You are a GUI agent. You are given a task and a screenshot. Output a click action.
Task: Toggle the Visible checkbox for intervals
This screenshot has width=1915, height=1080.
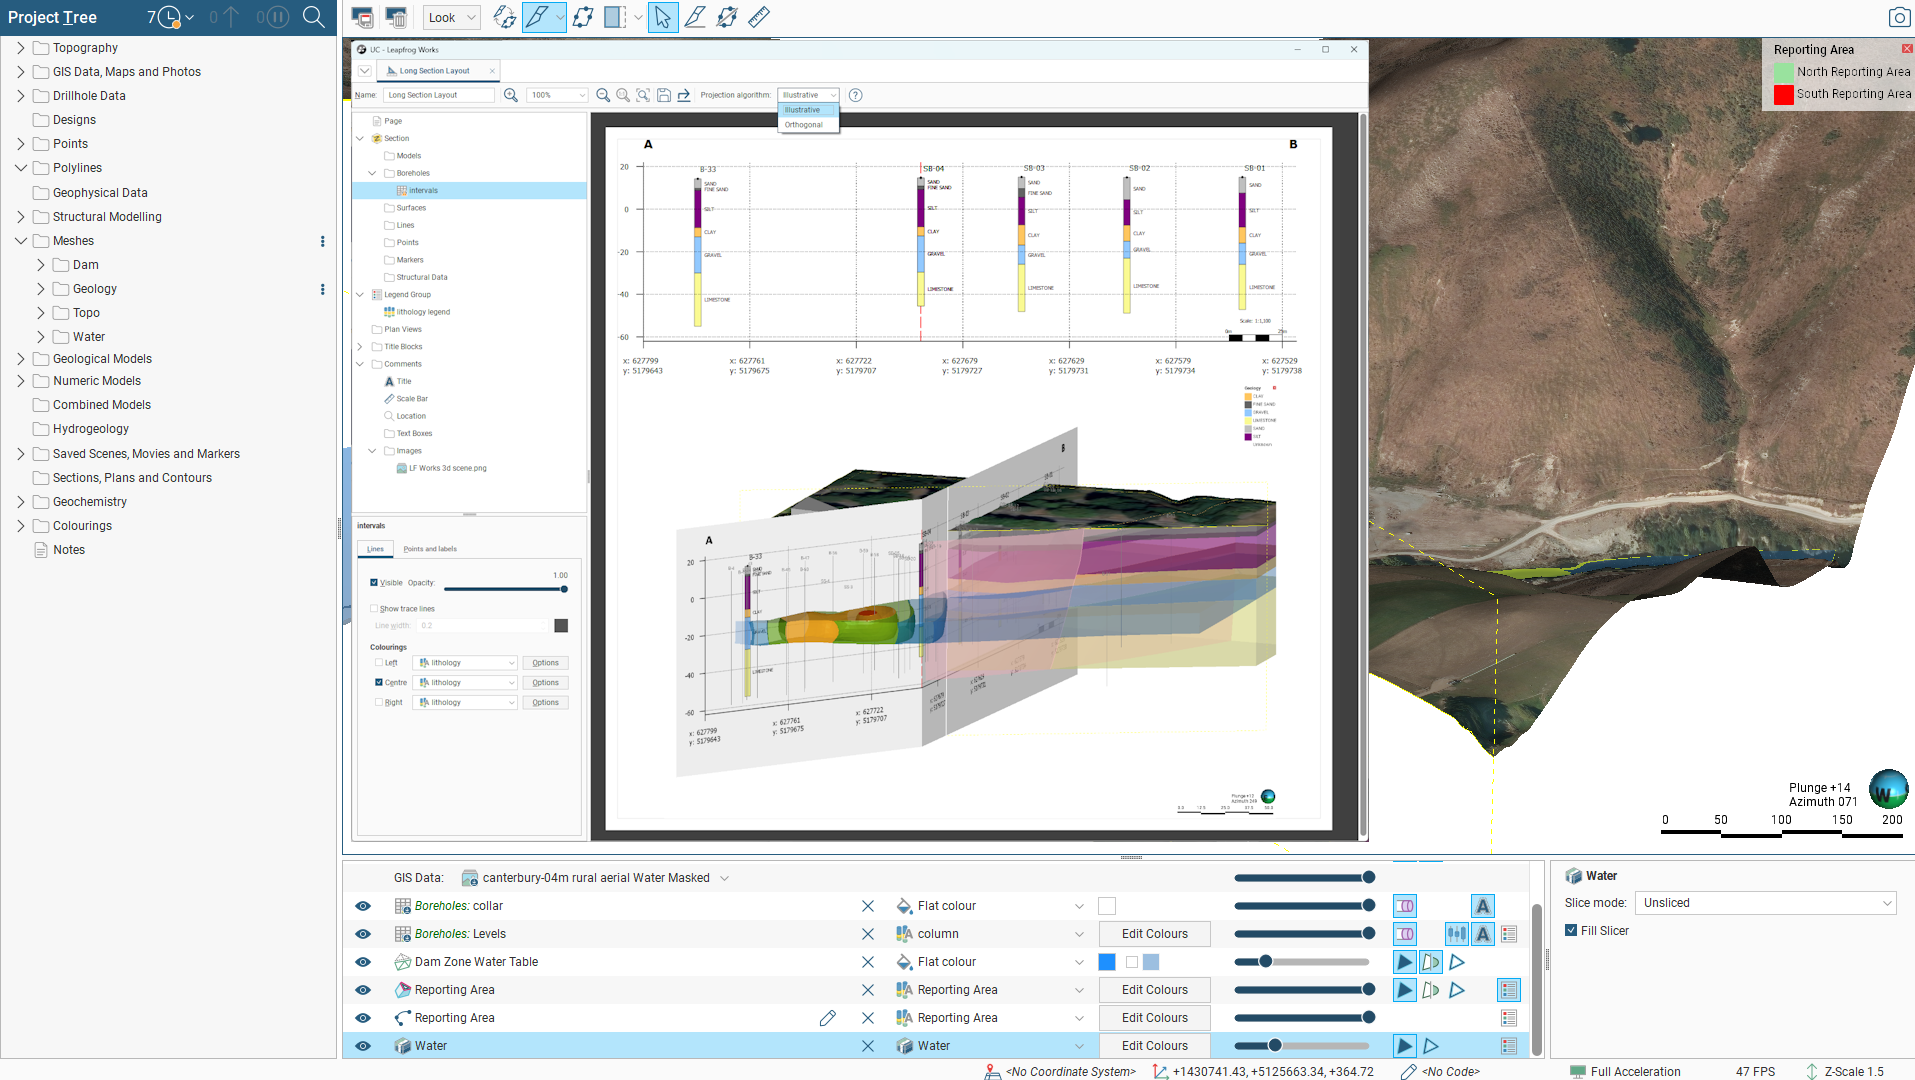(374, 582)
